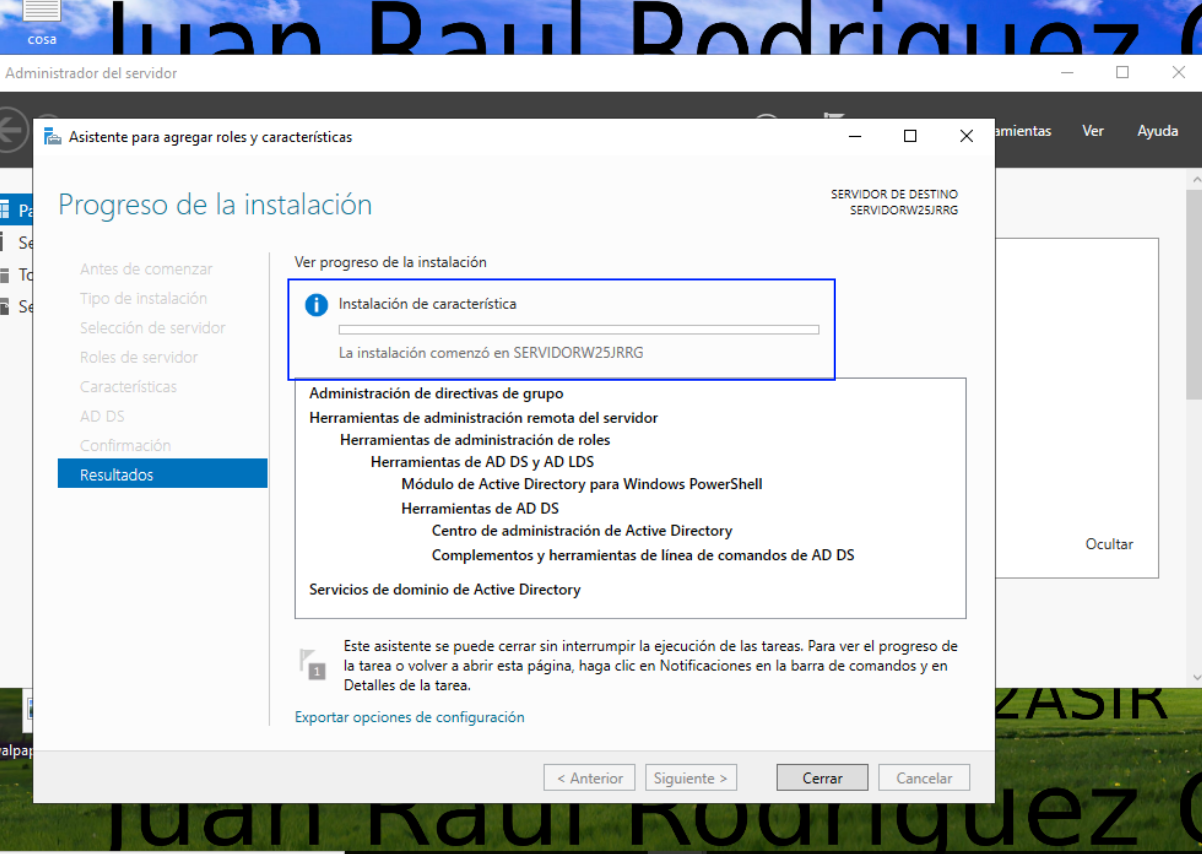Click the back arrow in Administrador del servidor
This screenshot has width=1202, height=854.
coord(11,130)
